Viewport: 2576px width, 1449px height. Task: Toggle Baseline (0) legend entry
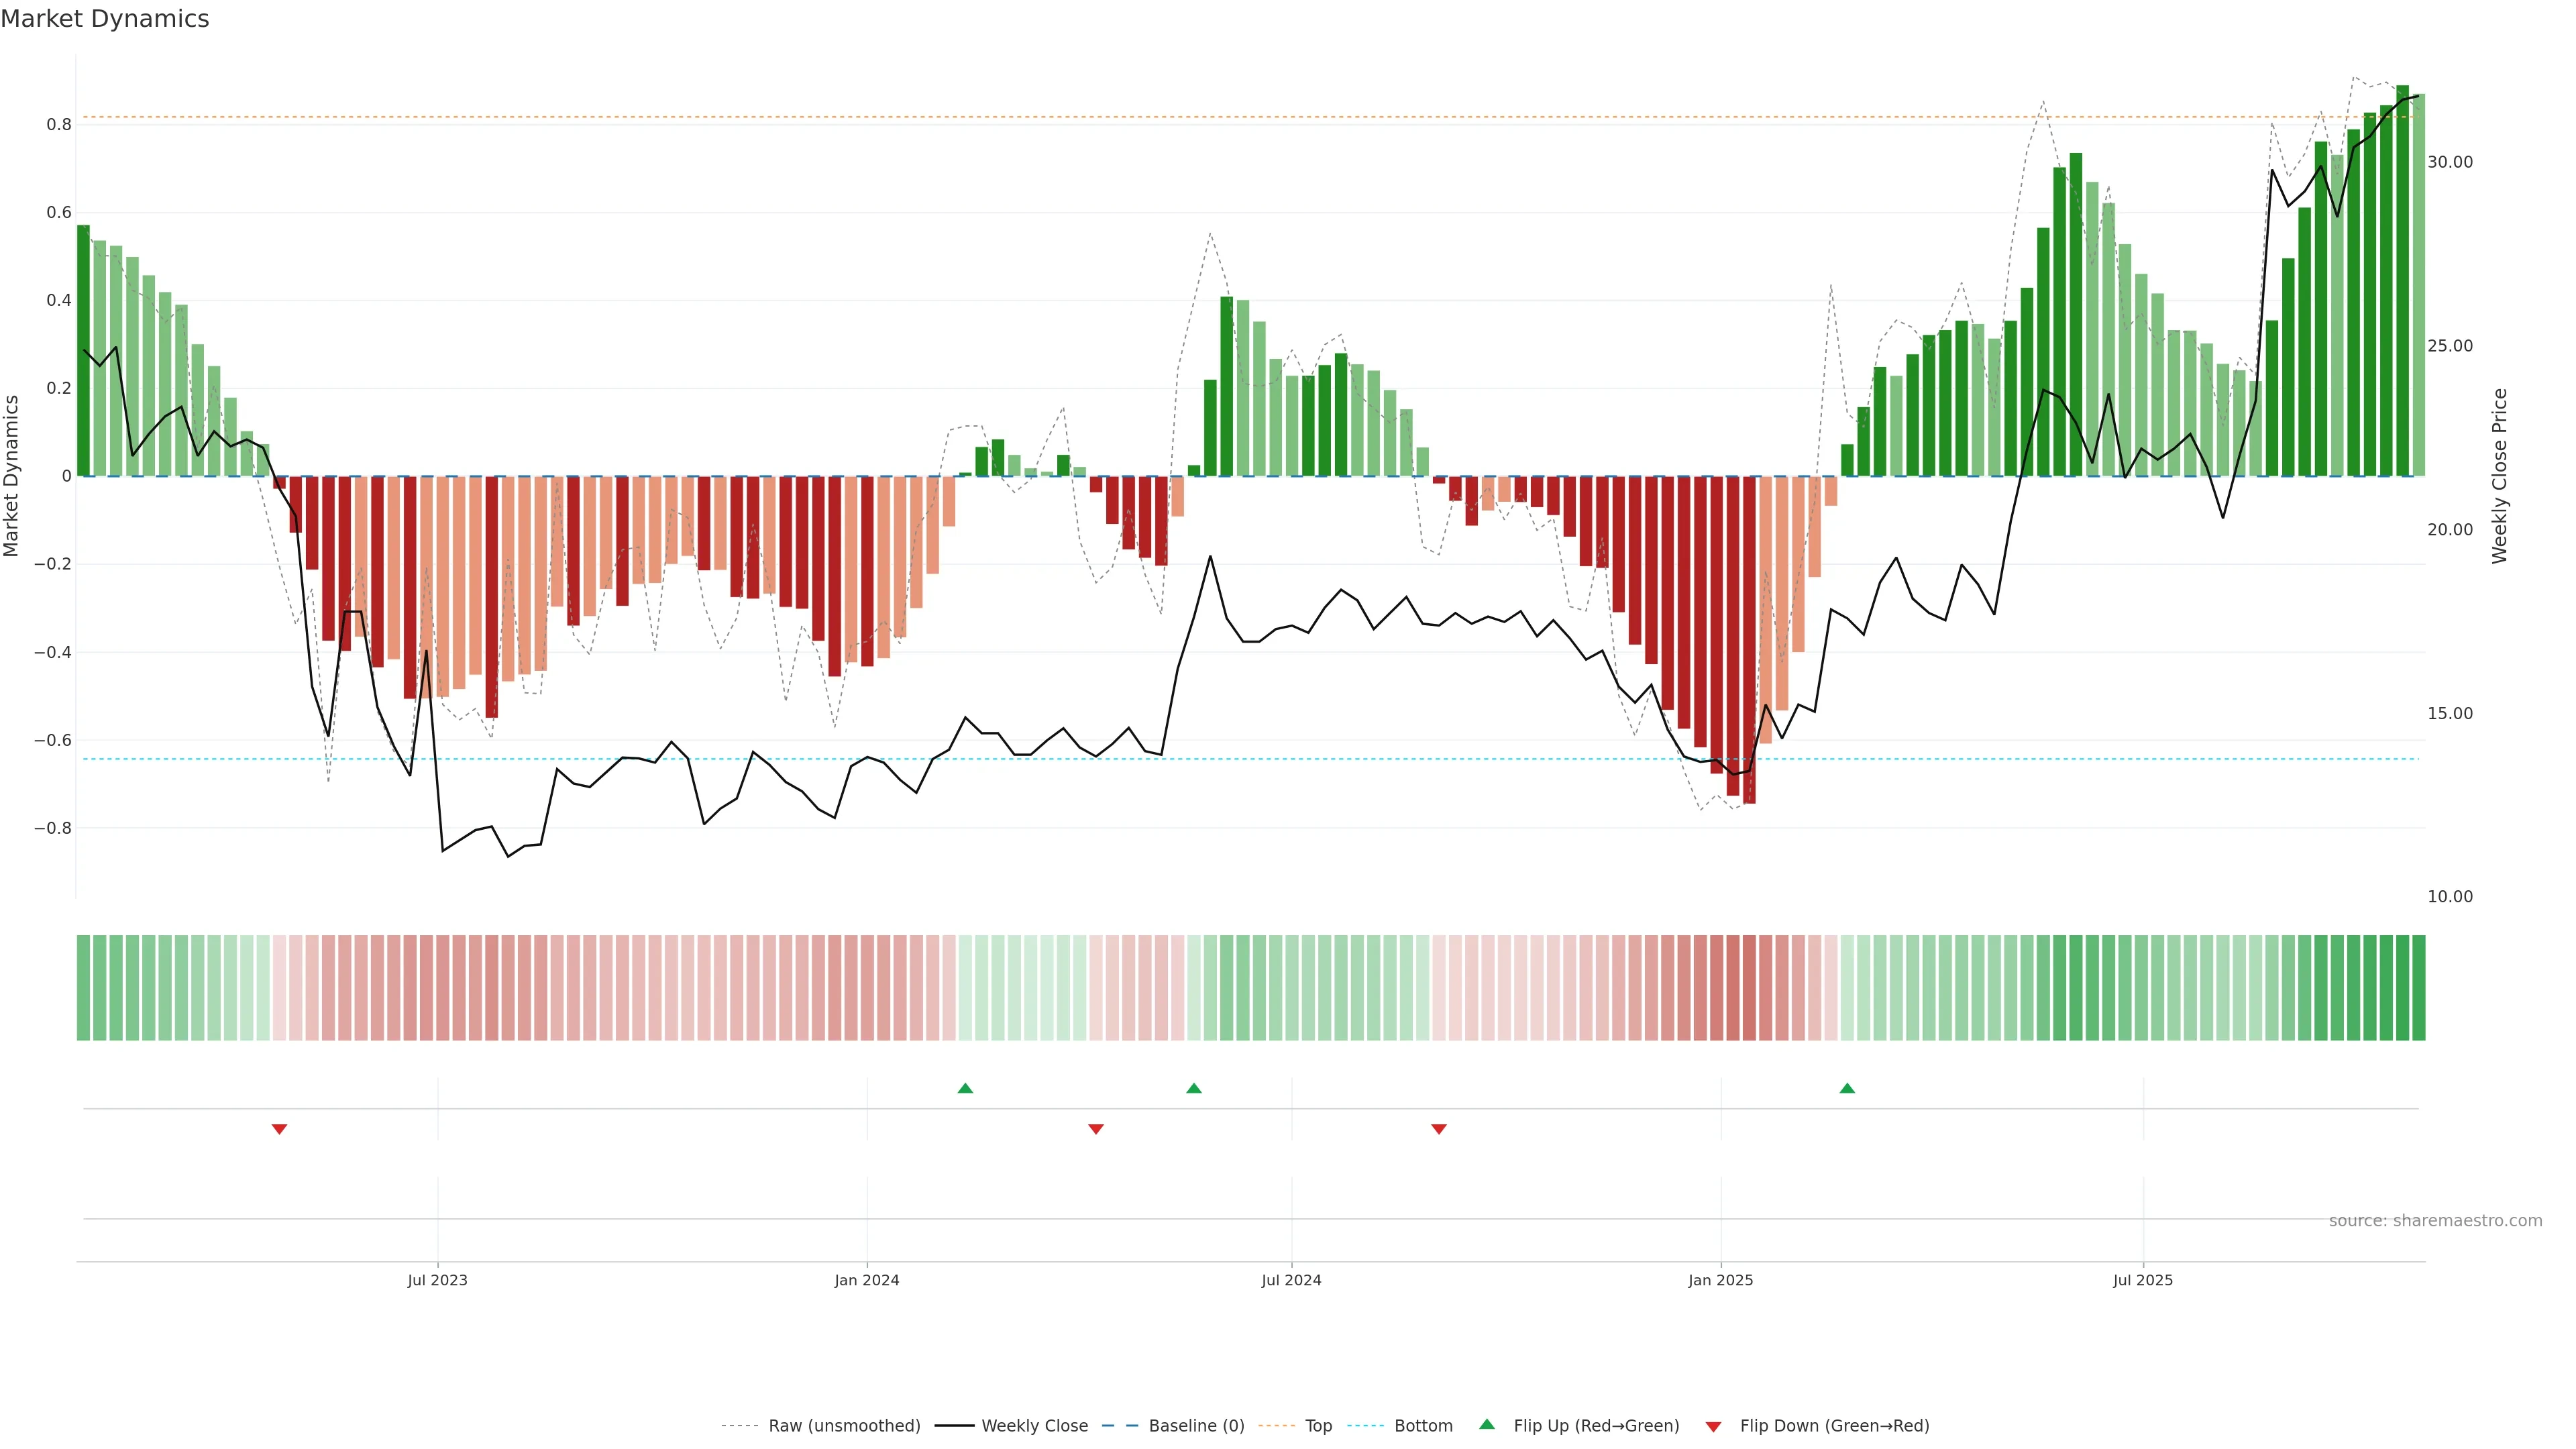(x=1196, y=1426)
